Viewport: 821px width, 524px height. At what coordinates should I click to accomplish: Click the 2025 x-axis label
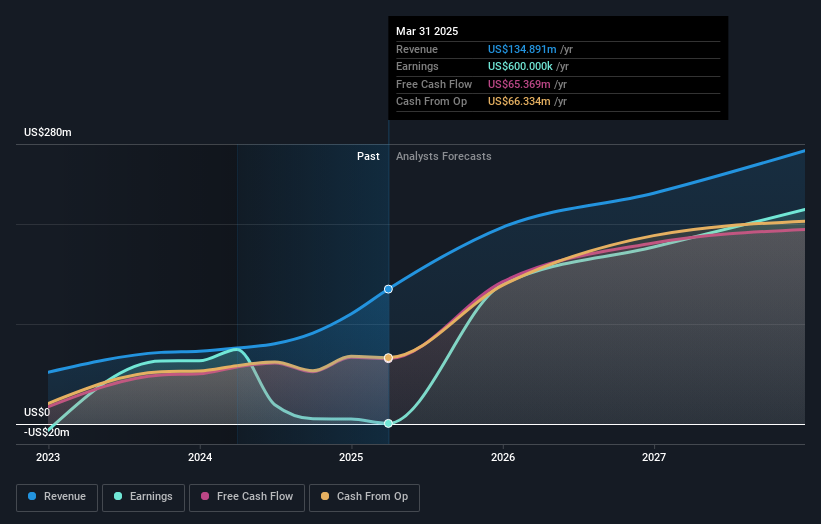coord(351,457)
